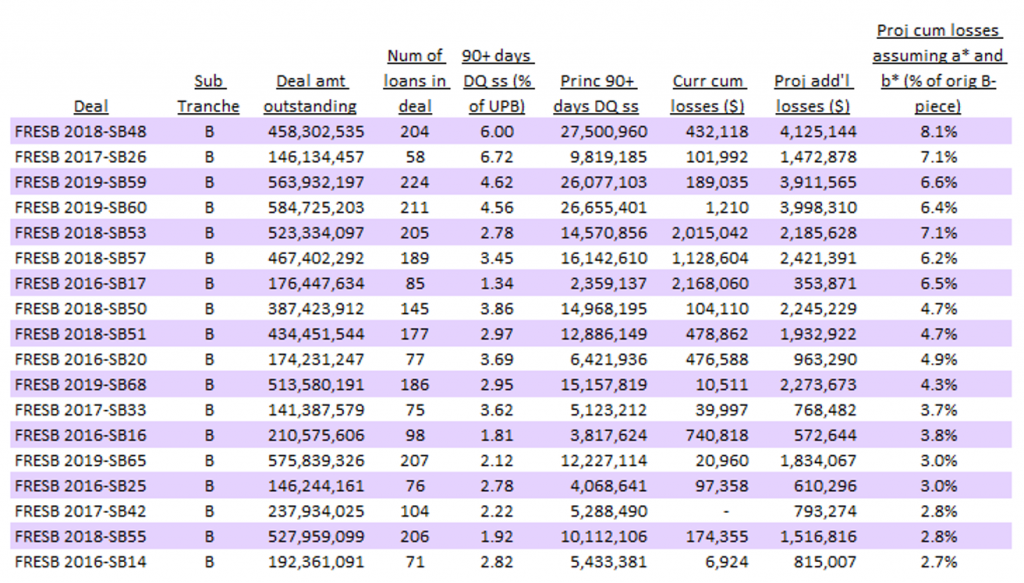1024x583 pixels.
Task: Click the Proj cum losses assuming header
Action: tap(924, 68)
